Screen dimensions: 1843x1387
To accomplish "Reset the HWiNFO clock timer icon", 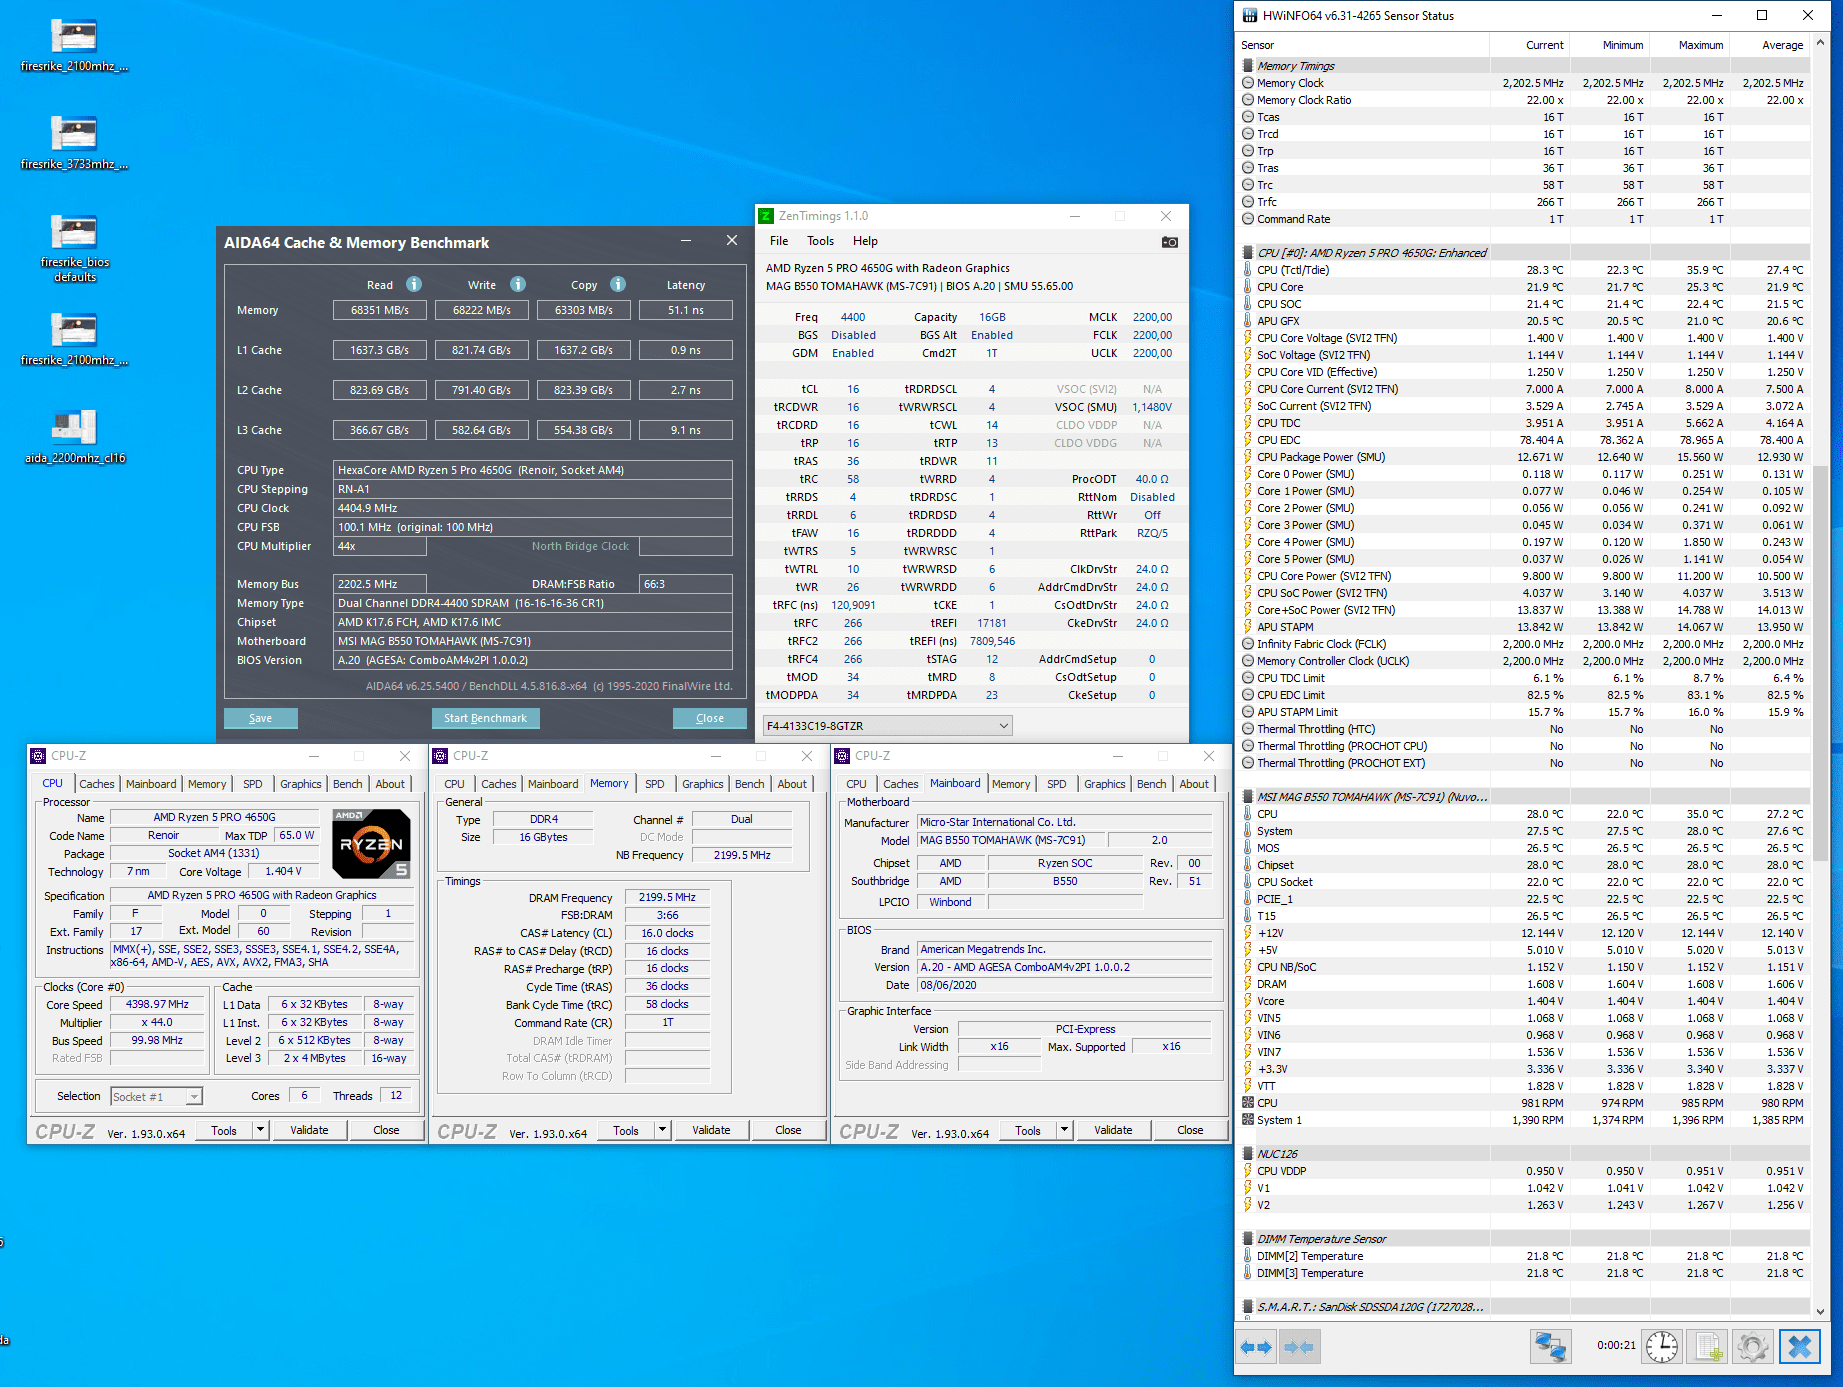I will [x=1662, y=1347].
